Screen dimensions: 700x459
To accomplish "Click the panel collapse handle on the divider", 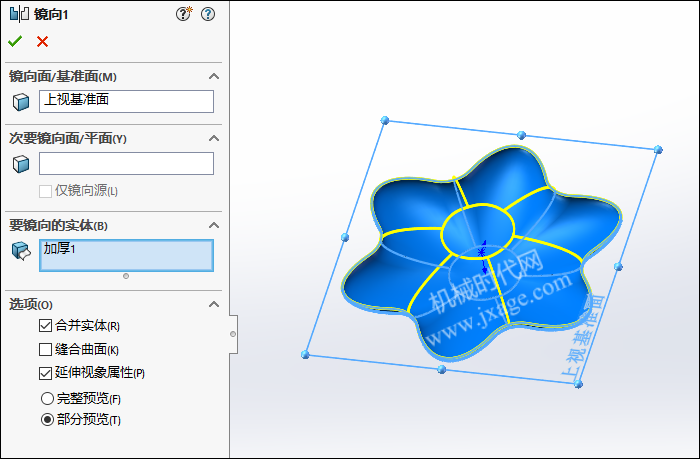I will point(233,334).
